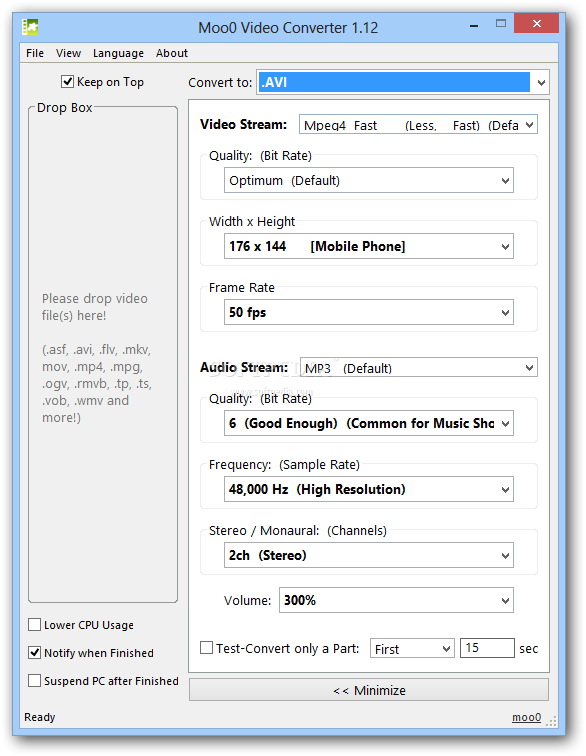The image size is (586, 756).
Task: Open the Language menu
Action: (x=118, y=53)
